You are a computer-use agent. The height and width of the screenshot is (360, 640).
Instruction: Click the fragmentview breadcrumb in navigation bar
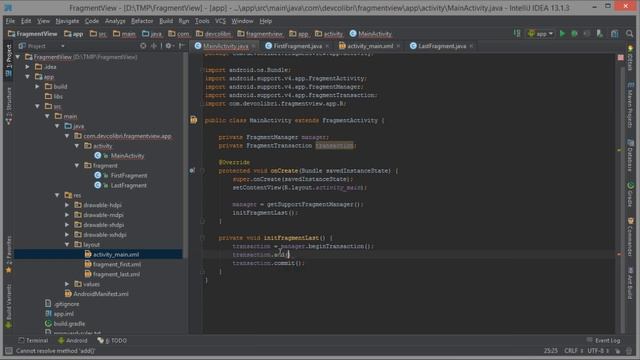[260, 33]
